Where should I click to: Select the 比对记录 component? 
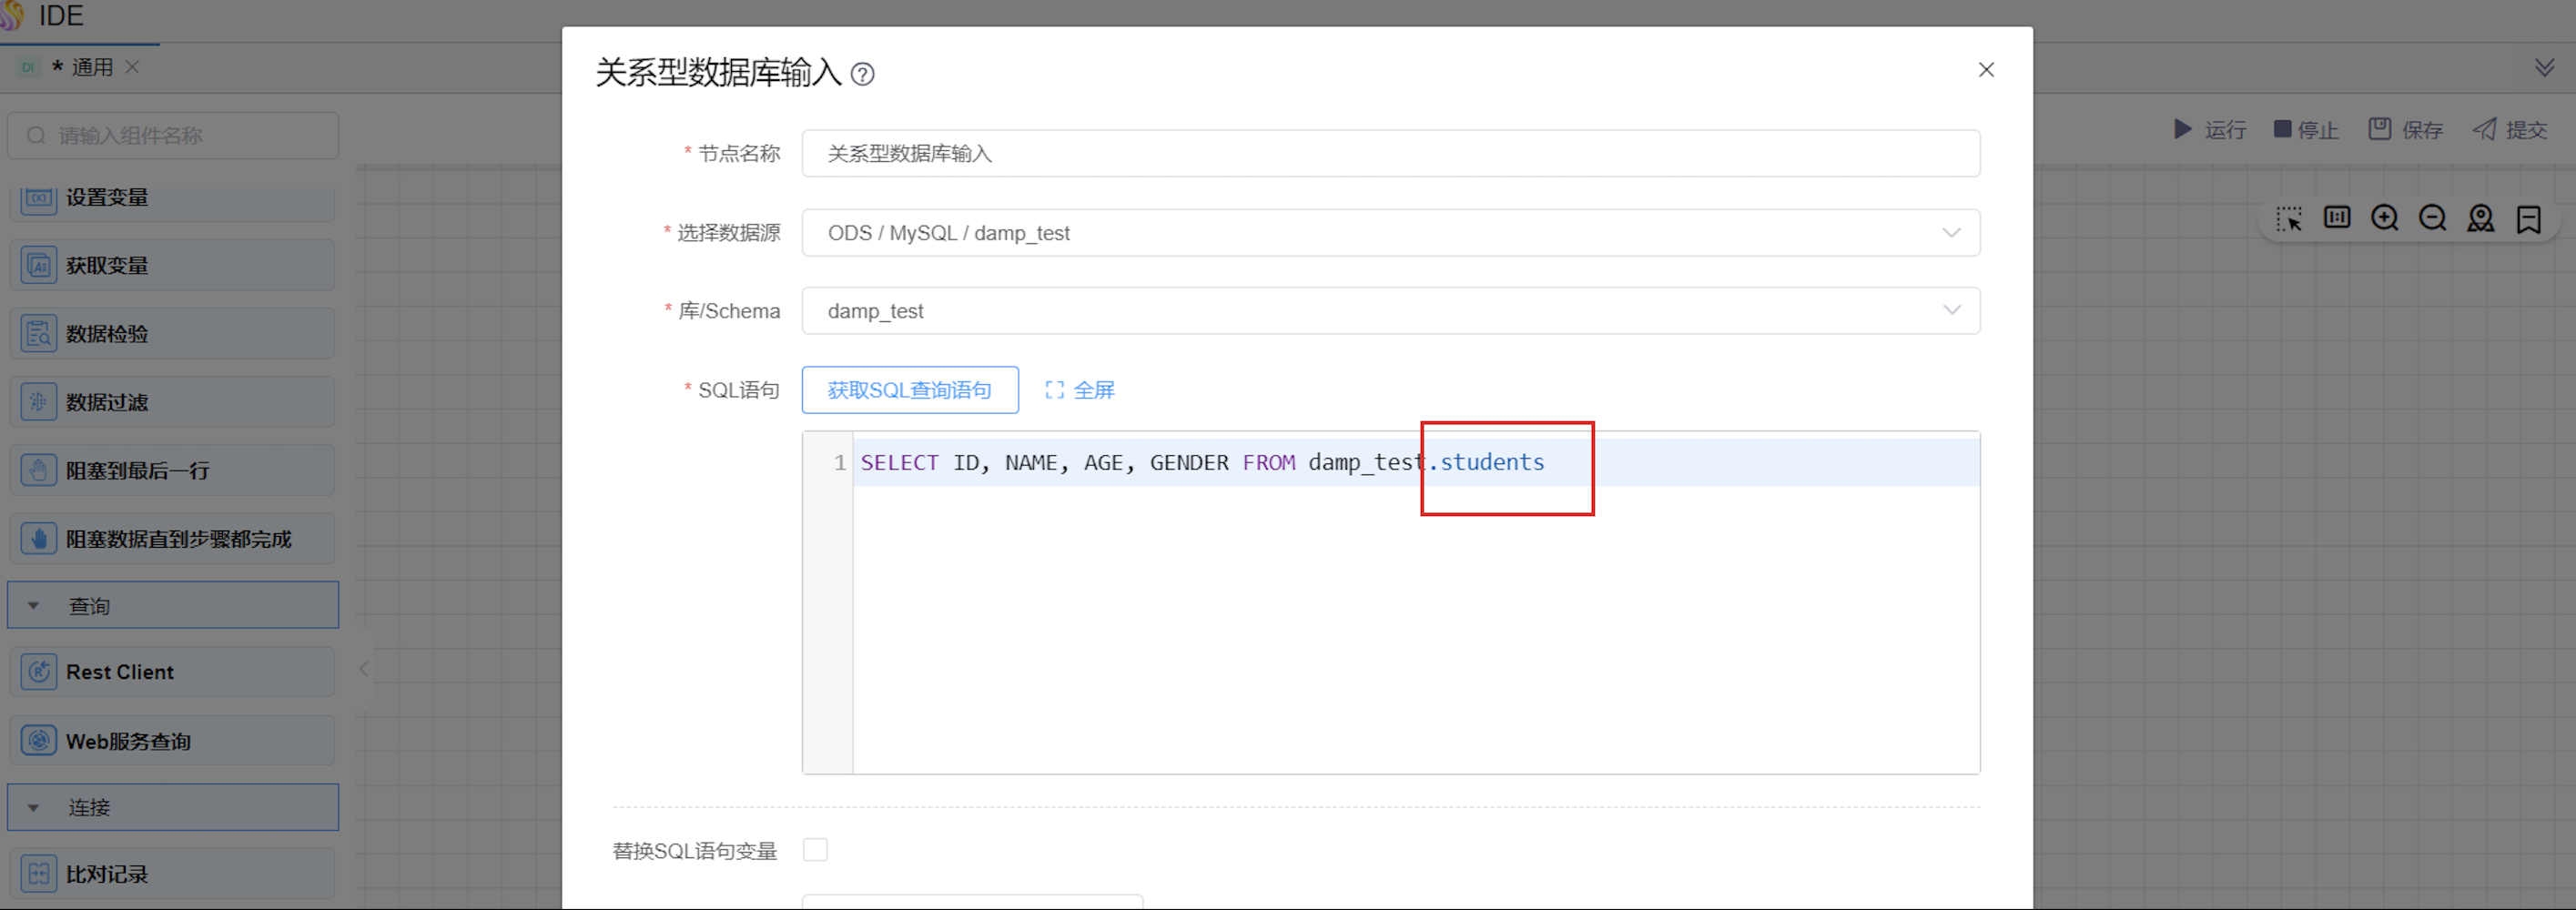pos(173,874)
